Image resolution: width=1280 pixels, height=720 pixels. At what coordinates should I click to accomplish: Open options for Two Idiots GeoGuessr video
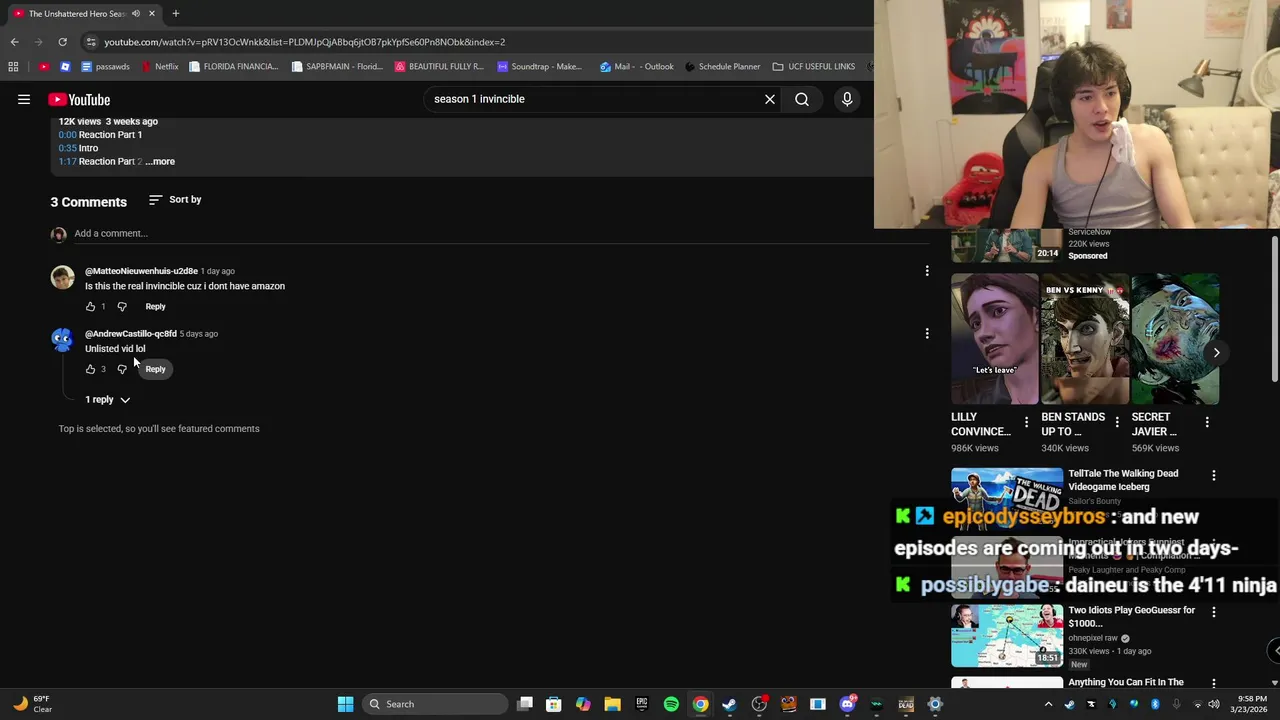pos(1214,612)
